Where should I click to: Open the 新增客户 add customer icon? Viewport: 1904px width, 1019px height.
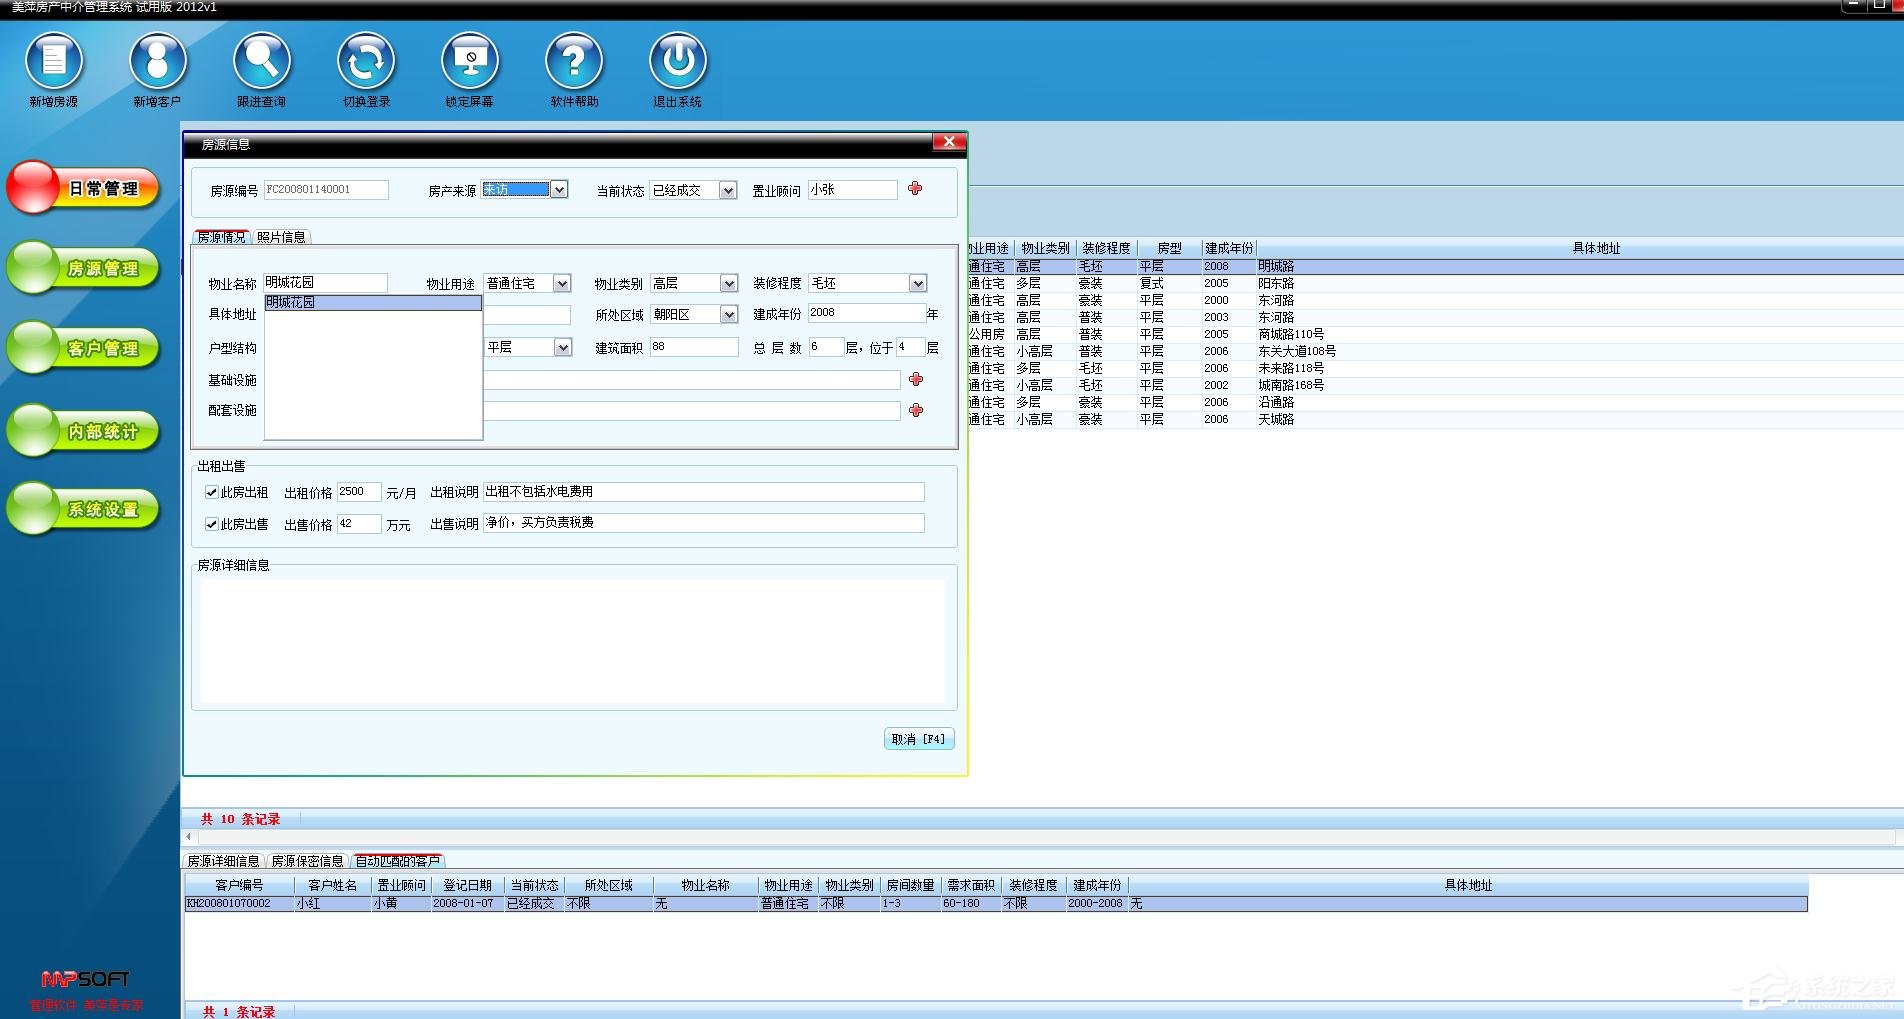(x=158, y=61)
